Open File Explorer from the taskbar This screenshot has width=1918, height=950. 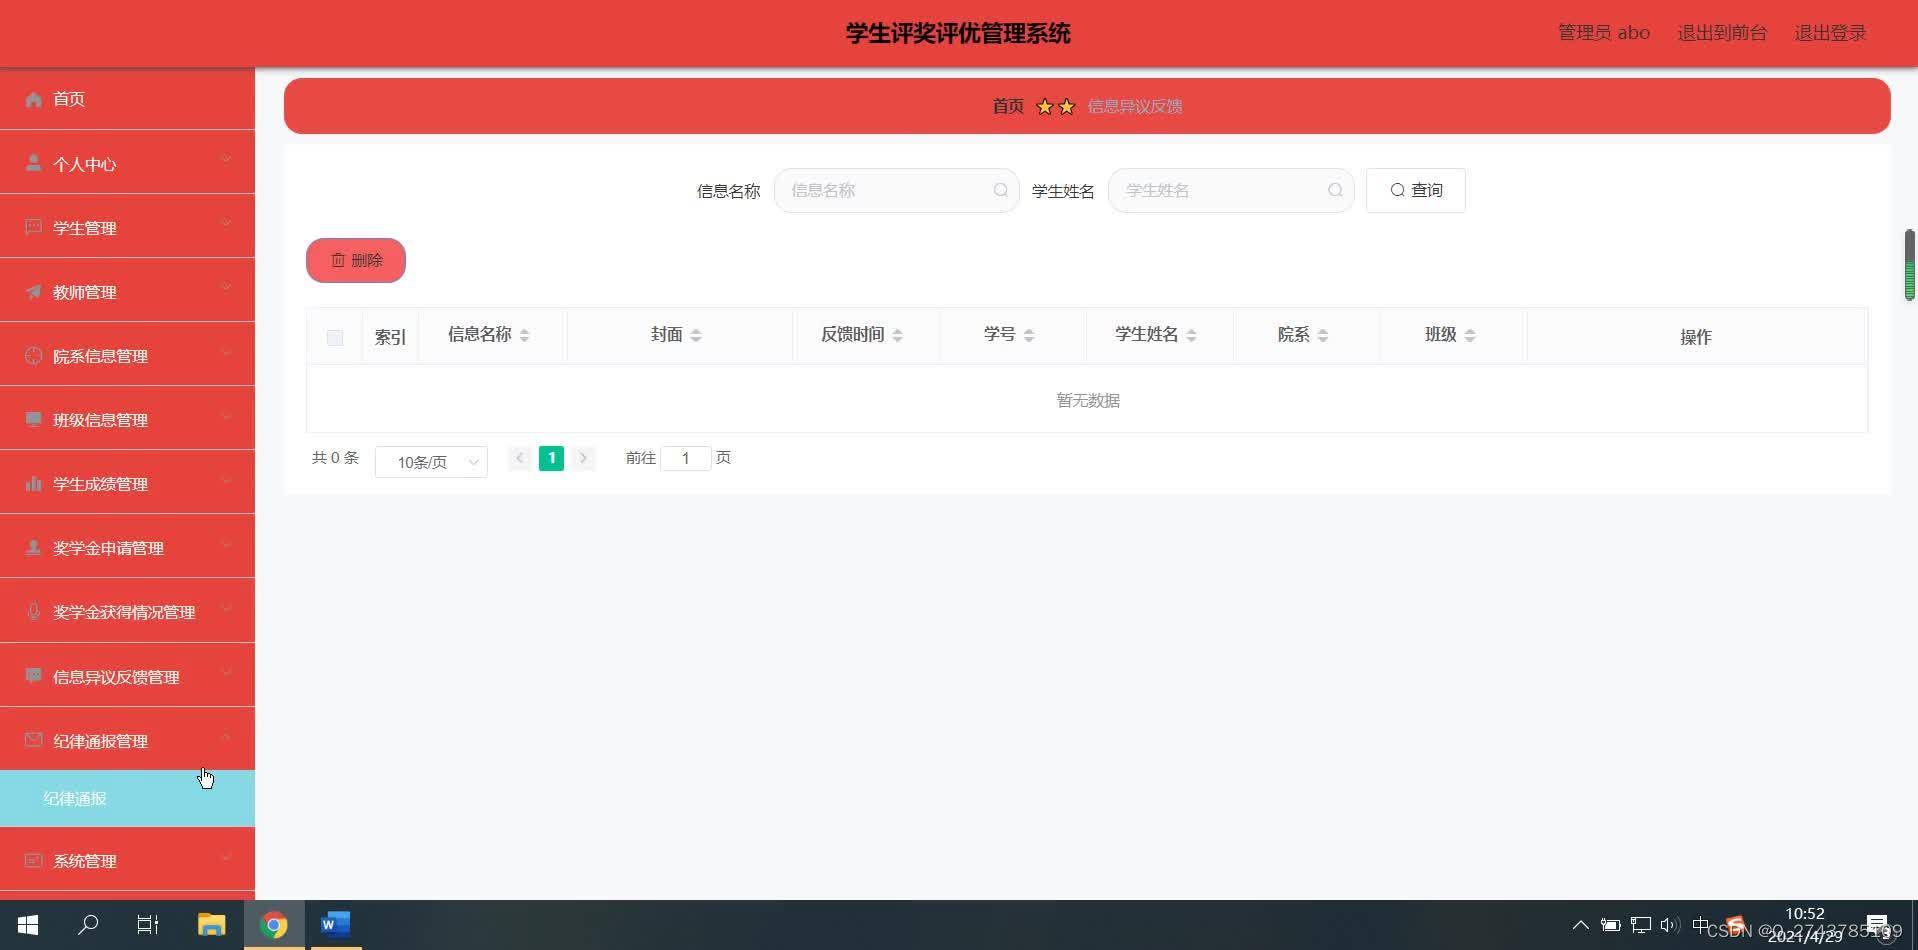tap(211, 925)
